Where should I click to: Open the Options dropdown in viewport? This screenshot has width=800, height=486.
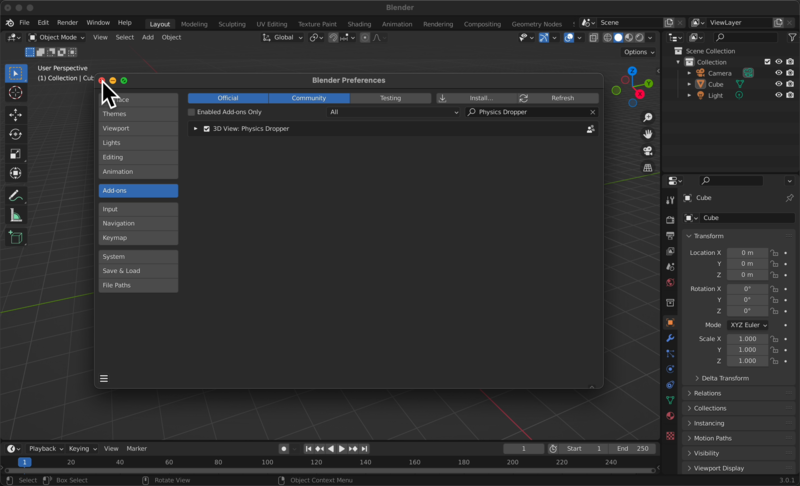coord(639,52)
